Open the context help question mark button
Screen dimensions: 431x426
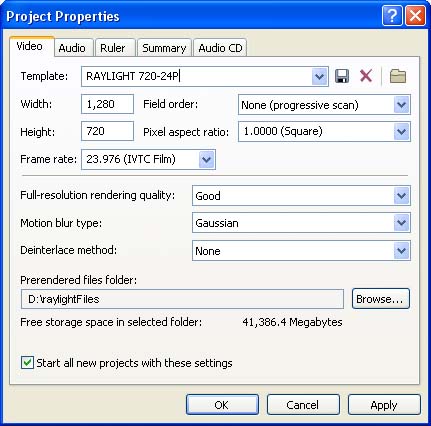coord(392,15)
